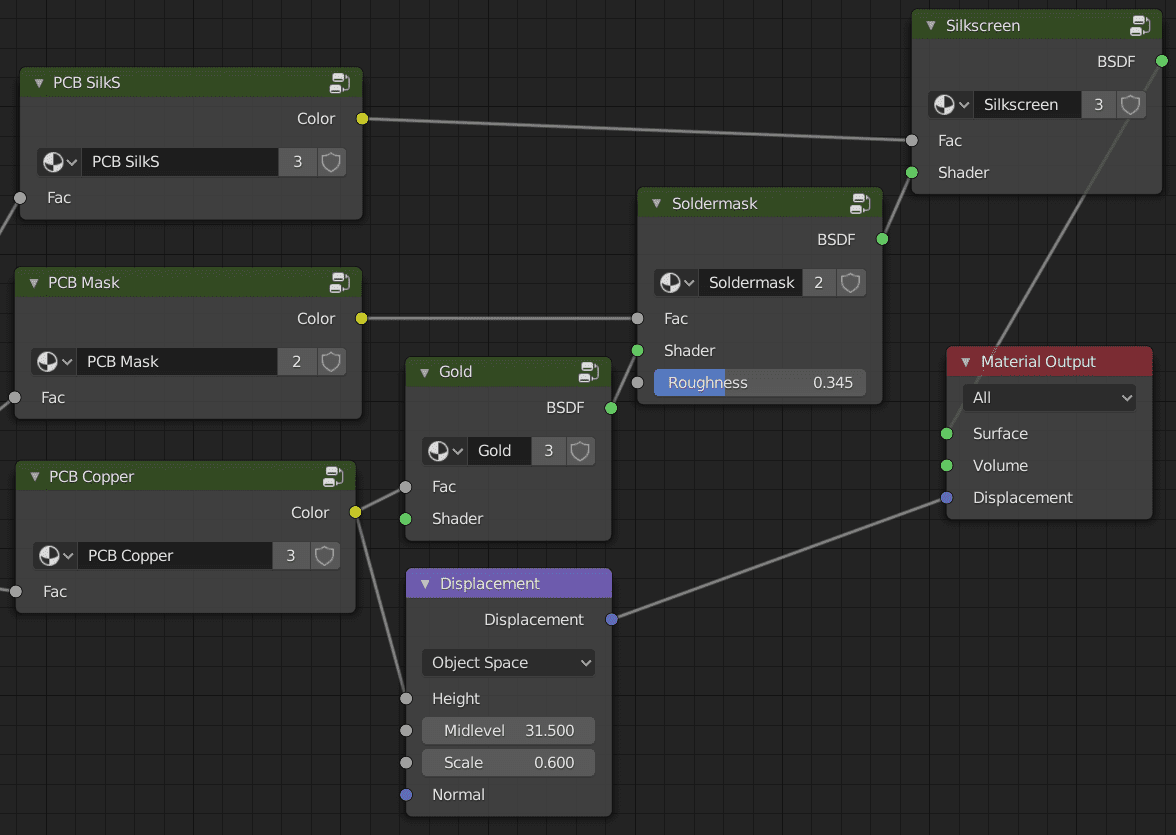Click the BSDF output socket of Soldermask node
This screenshot has height=835, width=1176.
882,239
